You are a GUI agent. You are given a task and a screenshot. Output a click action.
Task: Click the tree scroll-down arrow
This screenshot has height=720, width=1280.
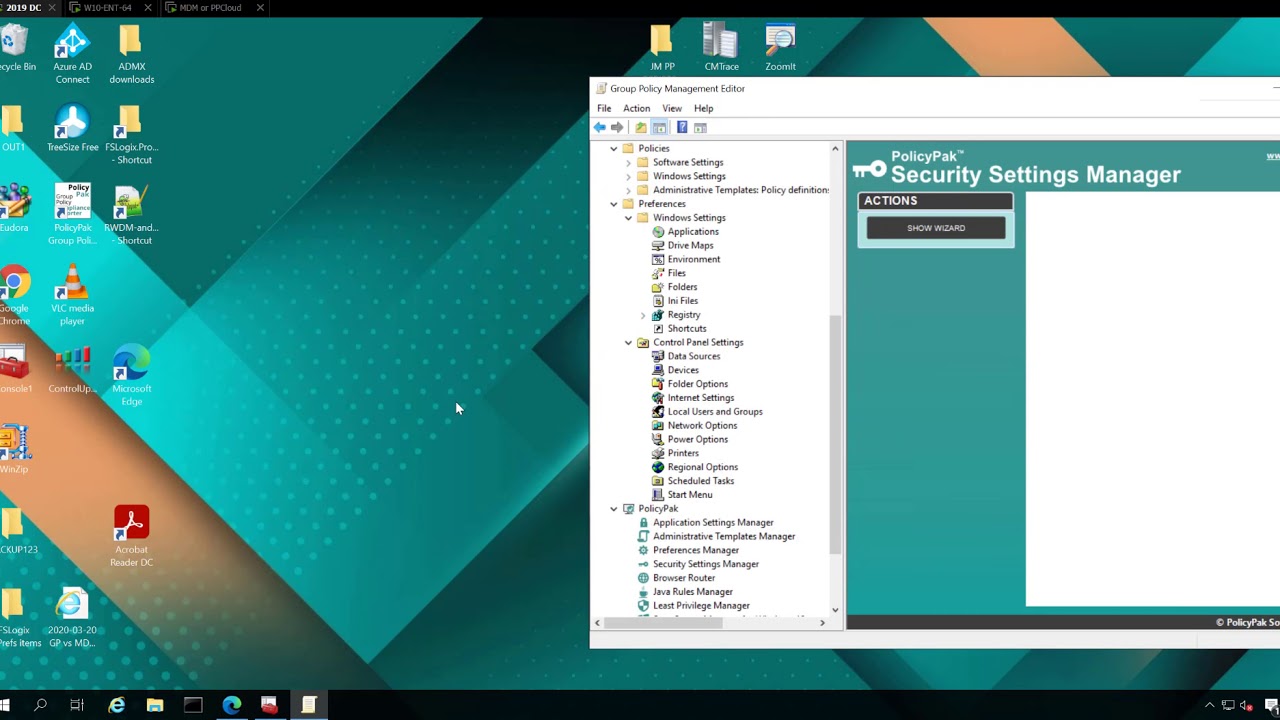[836, 609]
